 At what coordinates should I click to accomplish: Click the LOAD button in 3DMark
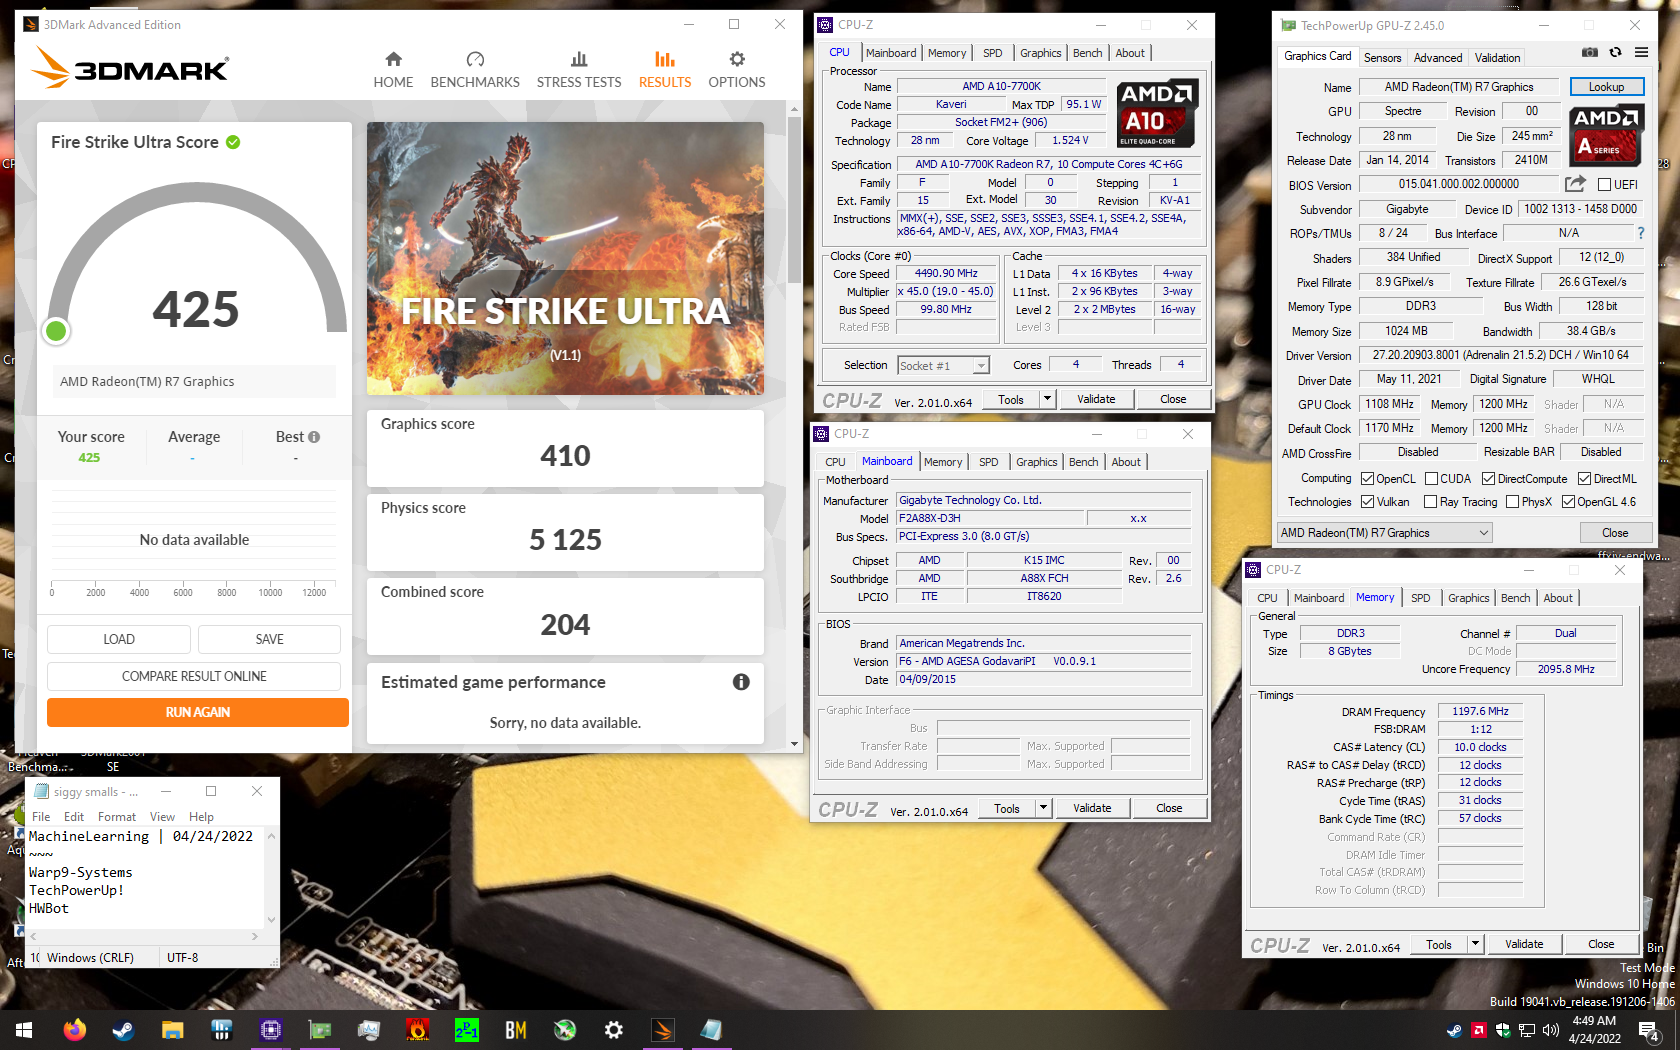[x=119, y=639]
